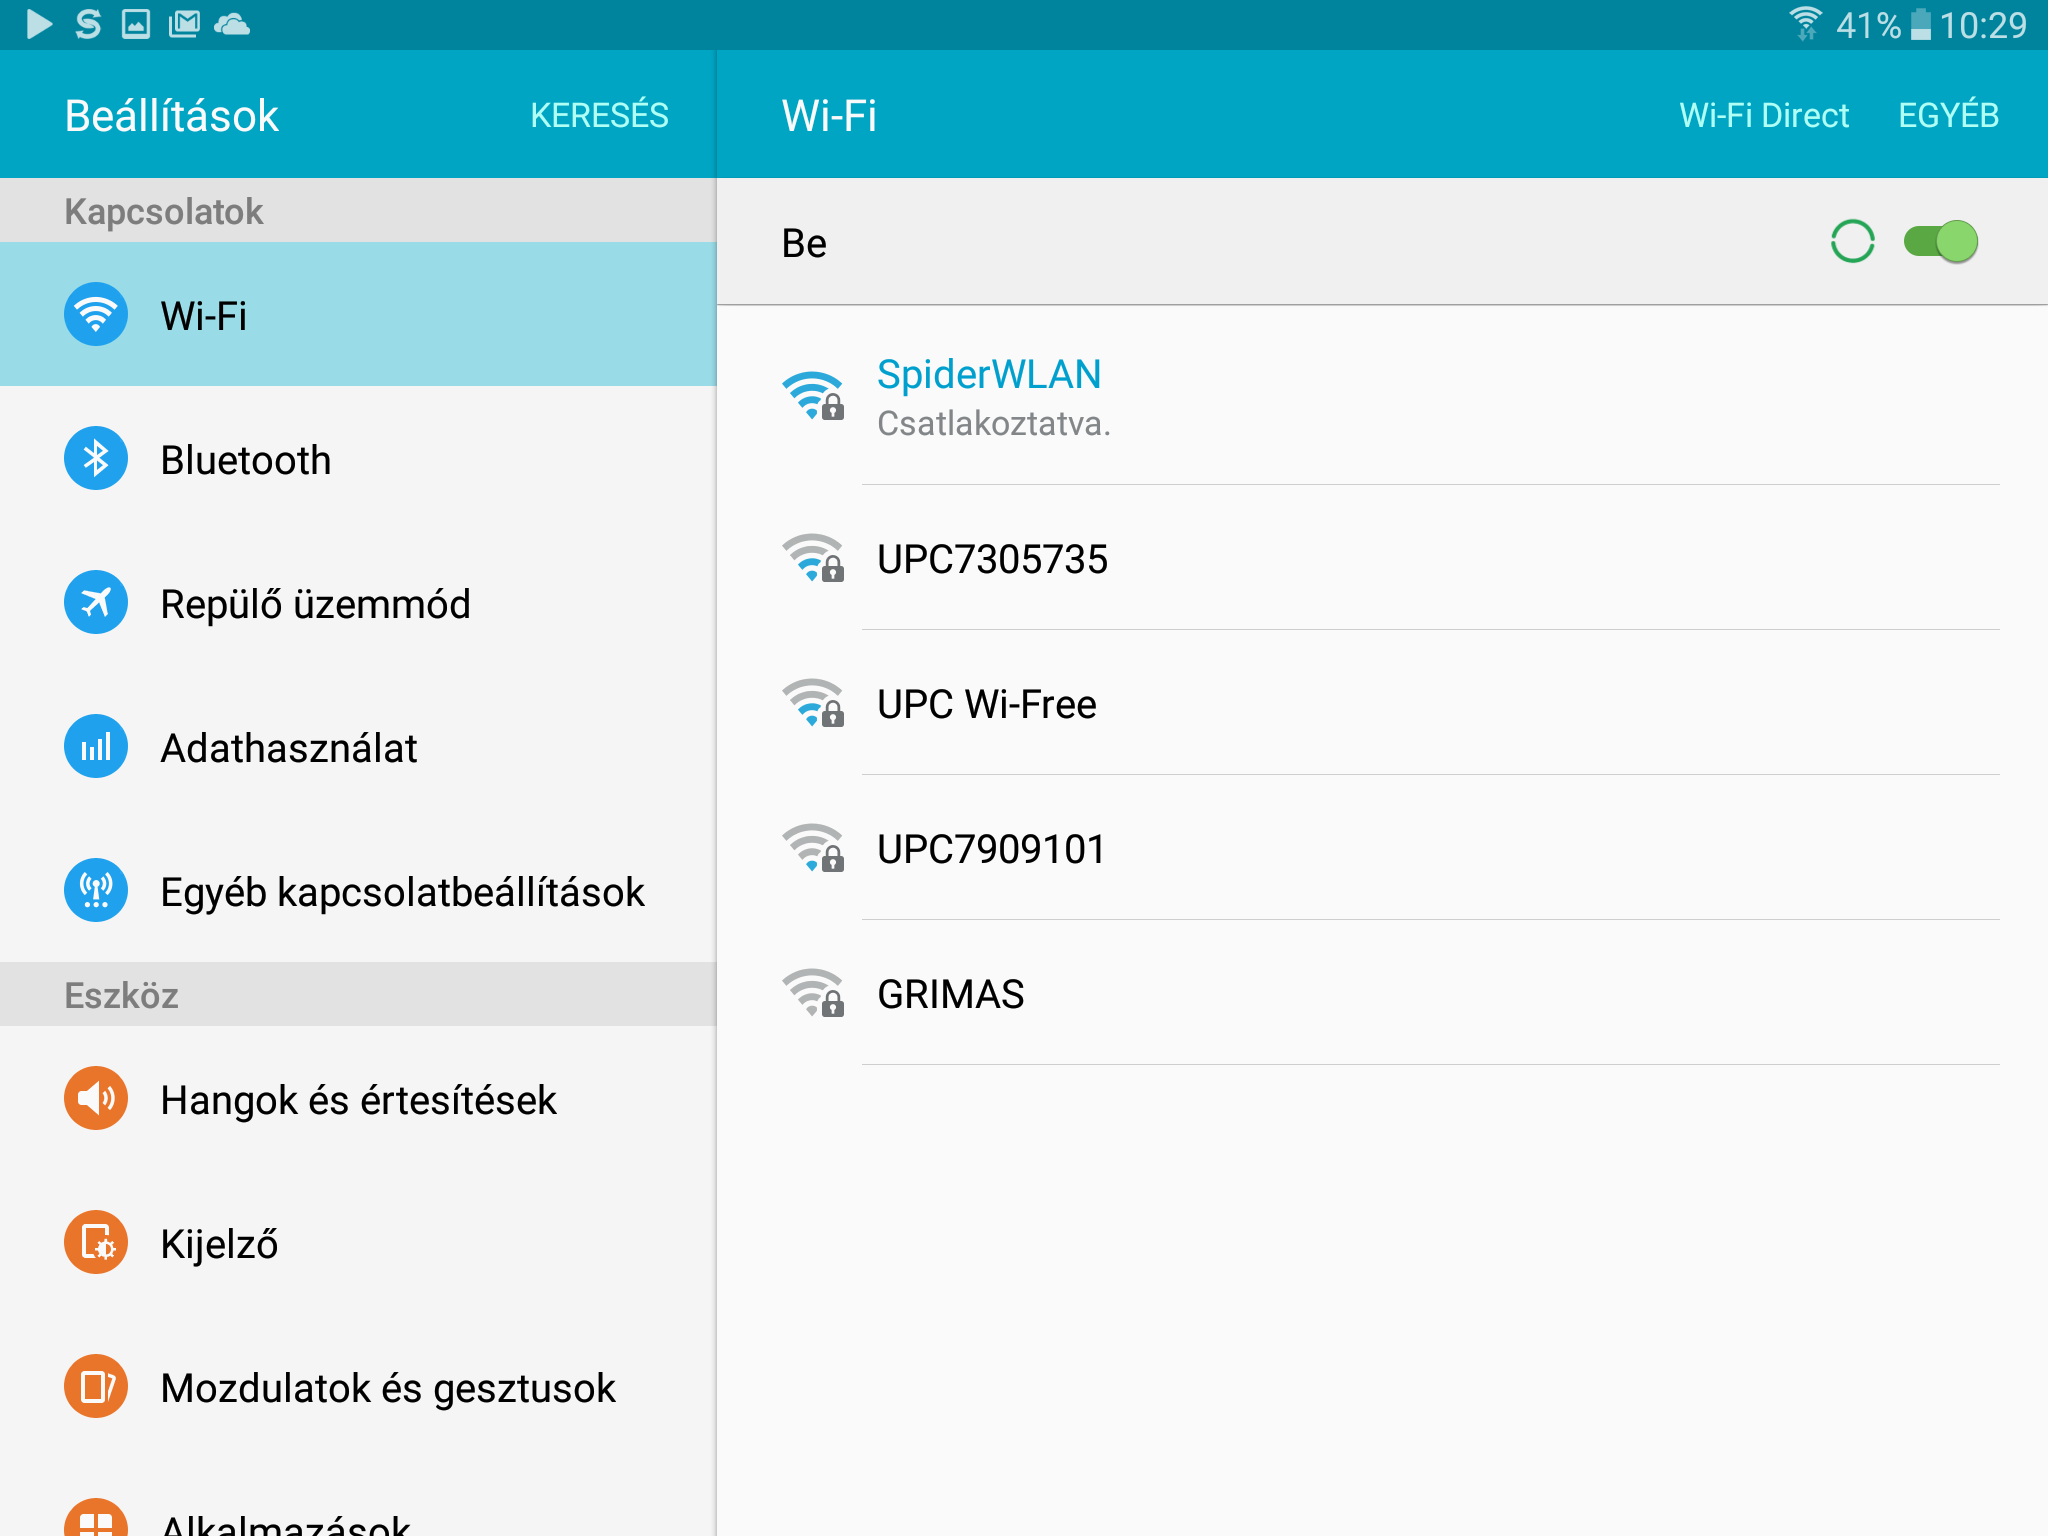Open the EGYÉB more options menu
The height and width of the screenshot is (1536, 2048).
click(1948, 115)
